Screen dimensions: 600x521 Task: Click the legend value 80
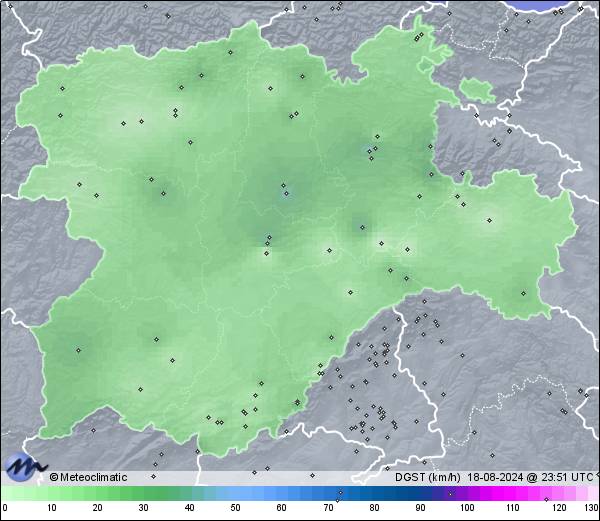point(374,508)
